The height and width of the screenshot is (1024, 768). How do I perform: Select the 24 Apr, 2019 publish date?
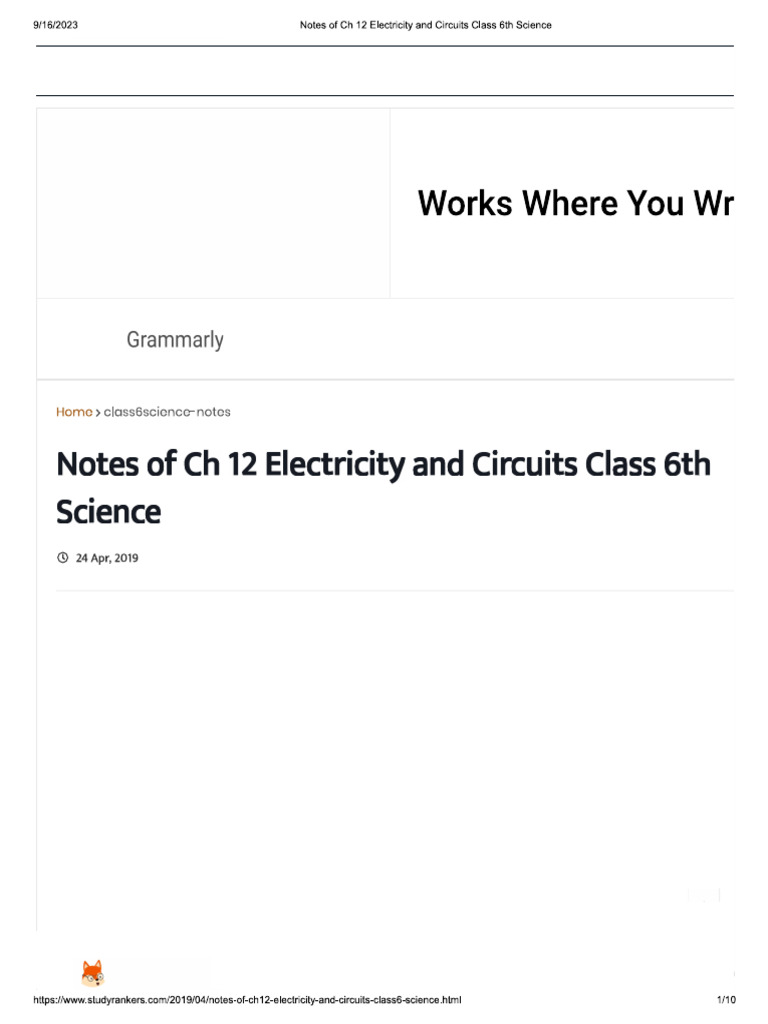tap(107, 558)
